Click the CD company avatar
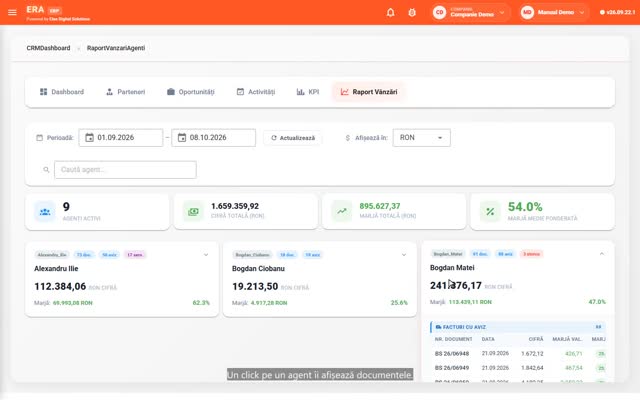Image resolution: width=640 pixels, height=400 pixels. [x=439, y=12]
